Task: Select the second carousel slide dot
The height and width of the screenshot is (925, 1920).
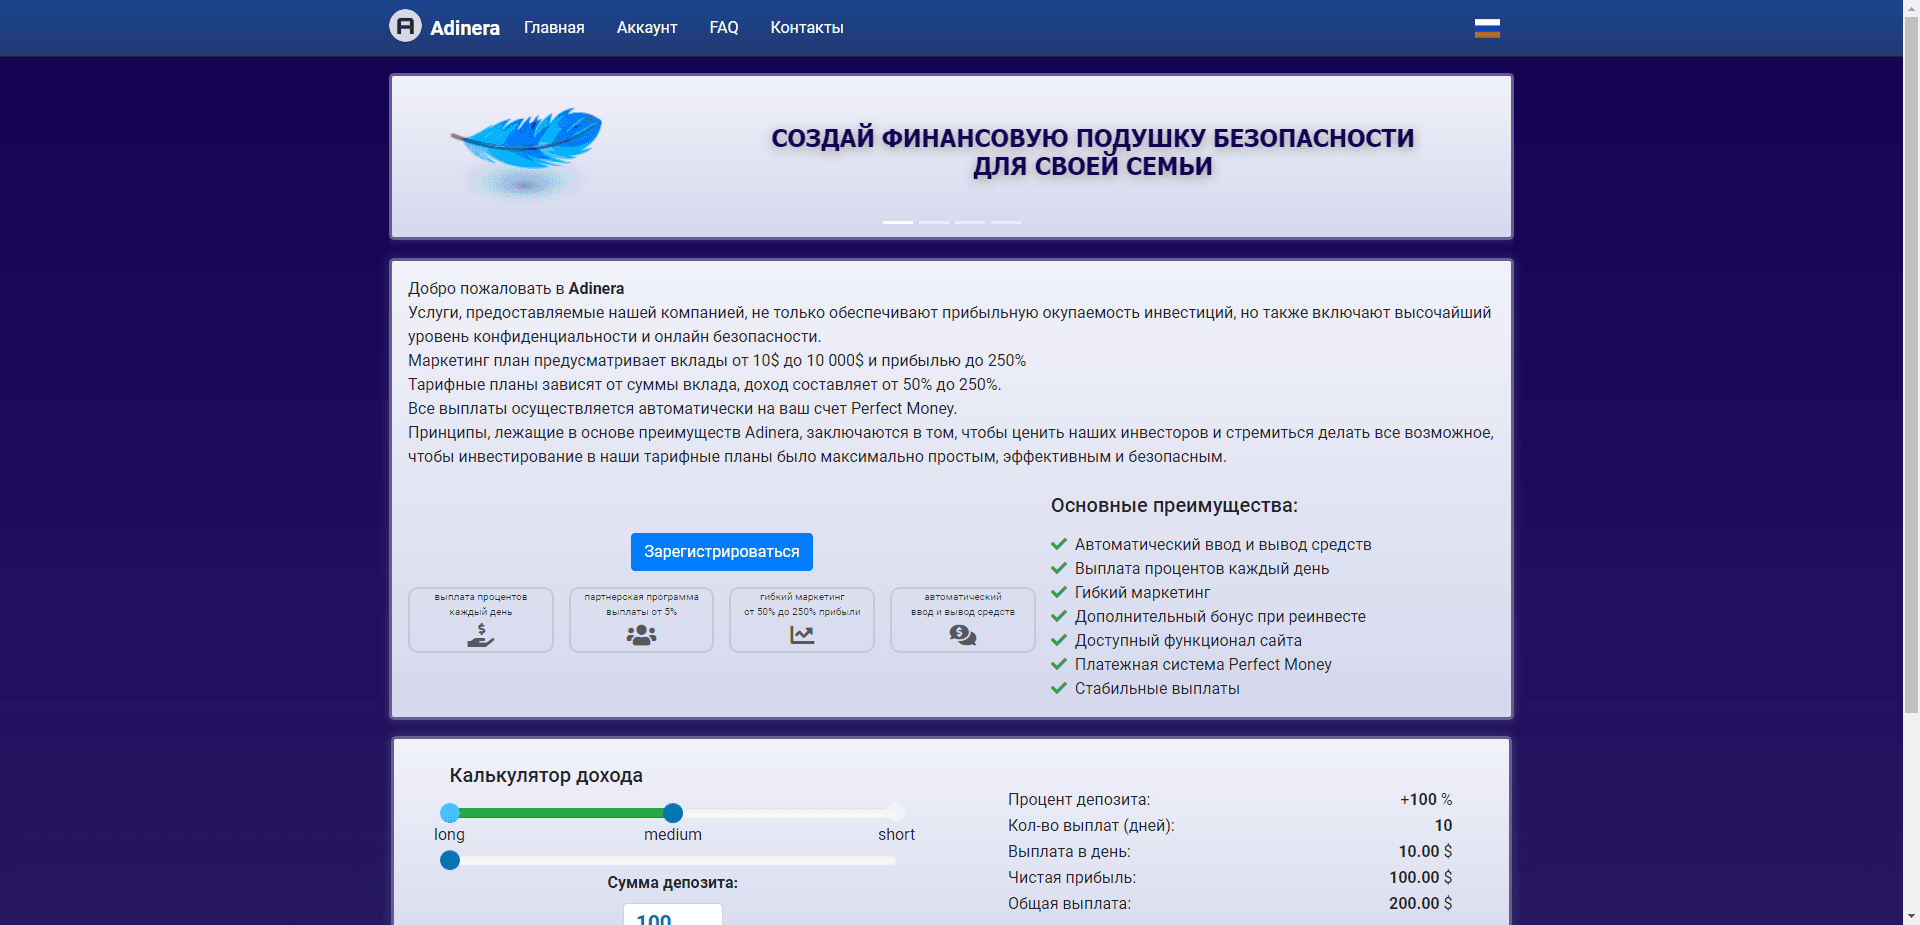Action: tap(934, 222)
